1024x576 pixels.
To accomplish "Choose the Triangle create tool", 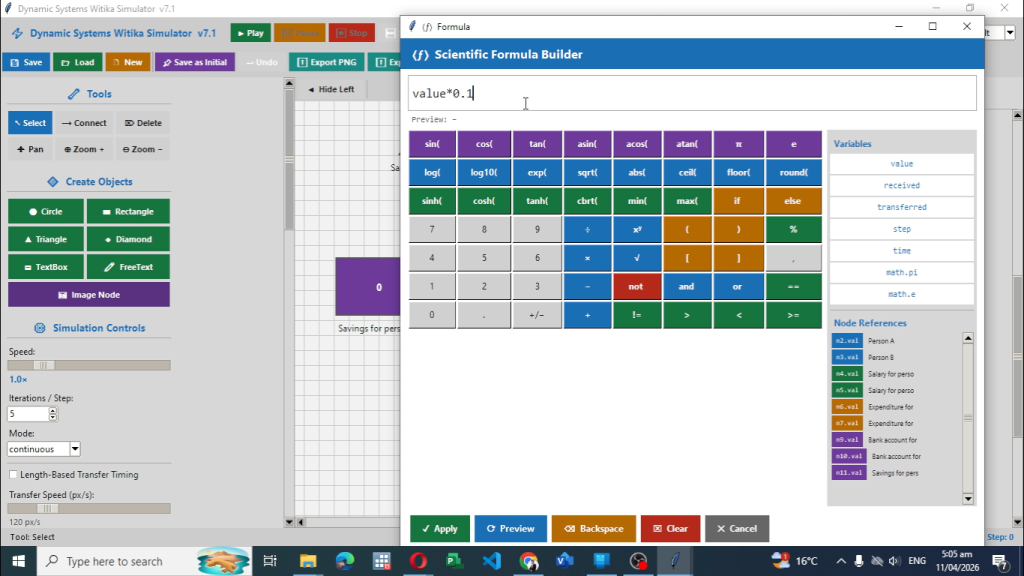I will click(x=46, y=239).
